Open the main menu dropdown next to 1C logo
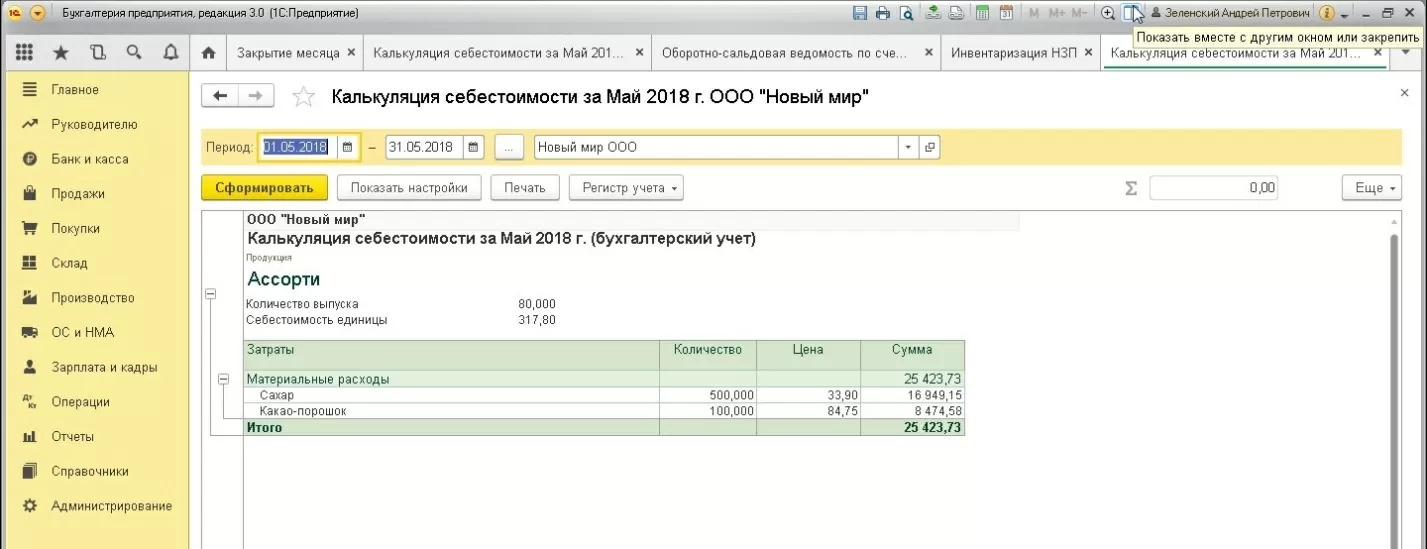Screen dimensions: 1427x549 pos(38,13)
